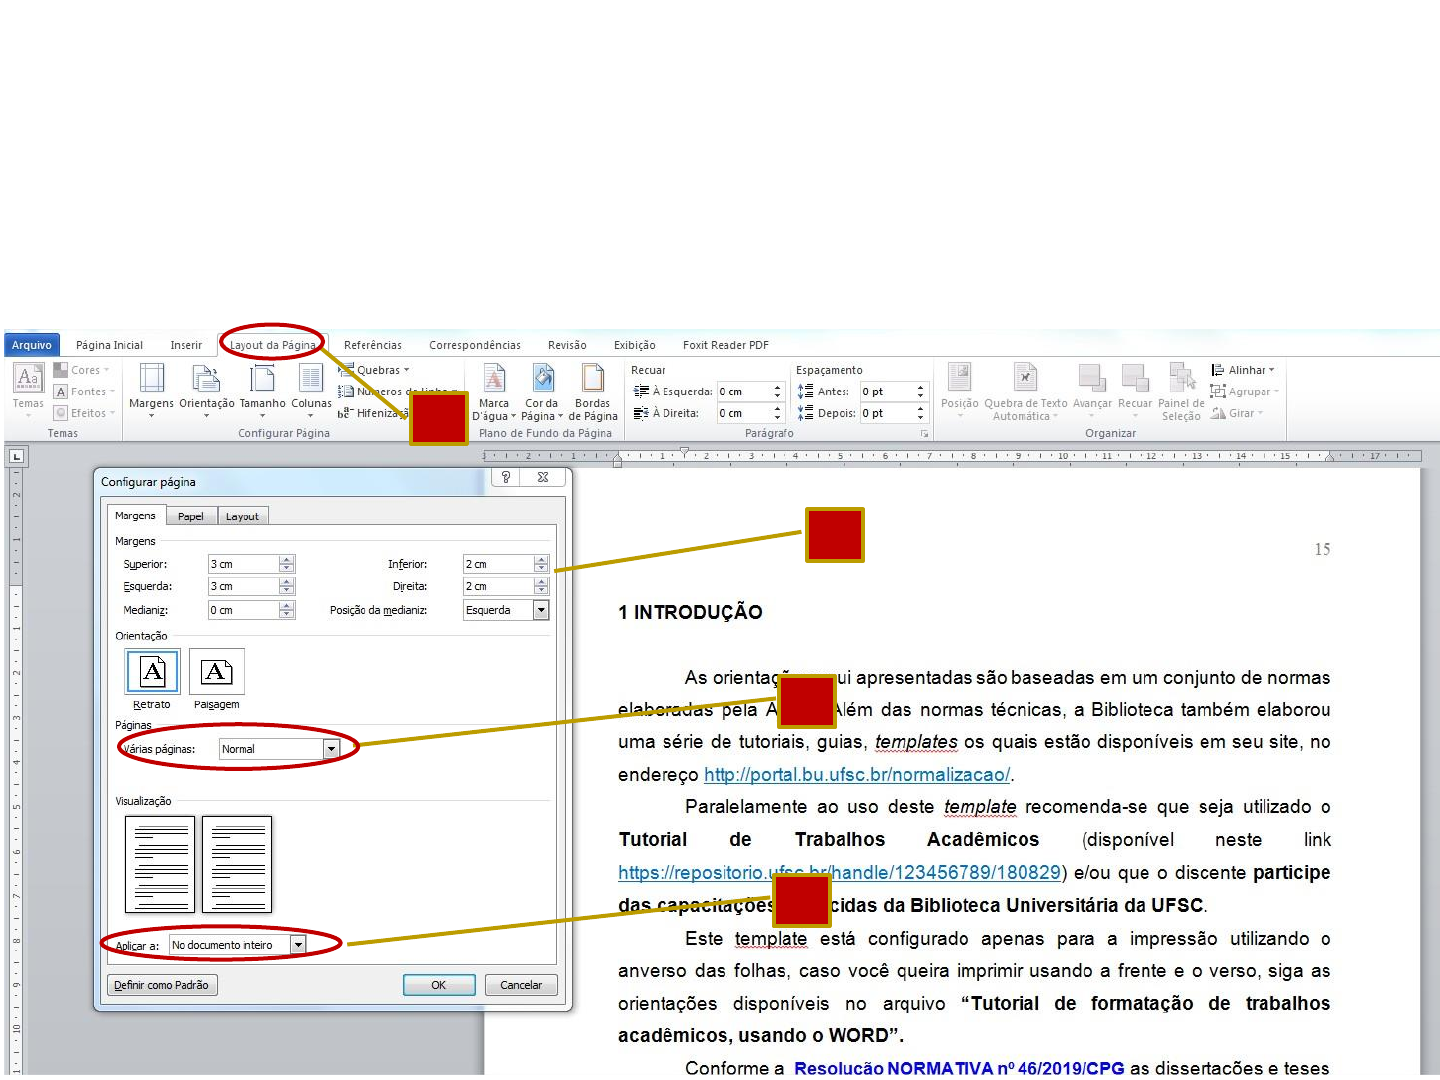Click the Marca D'água watermark icon
The width and height of the screenshot is (1440, 1080).
click(494, 380)
